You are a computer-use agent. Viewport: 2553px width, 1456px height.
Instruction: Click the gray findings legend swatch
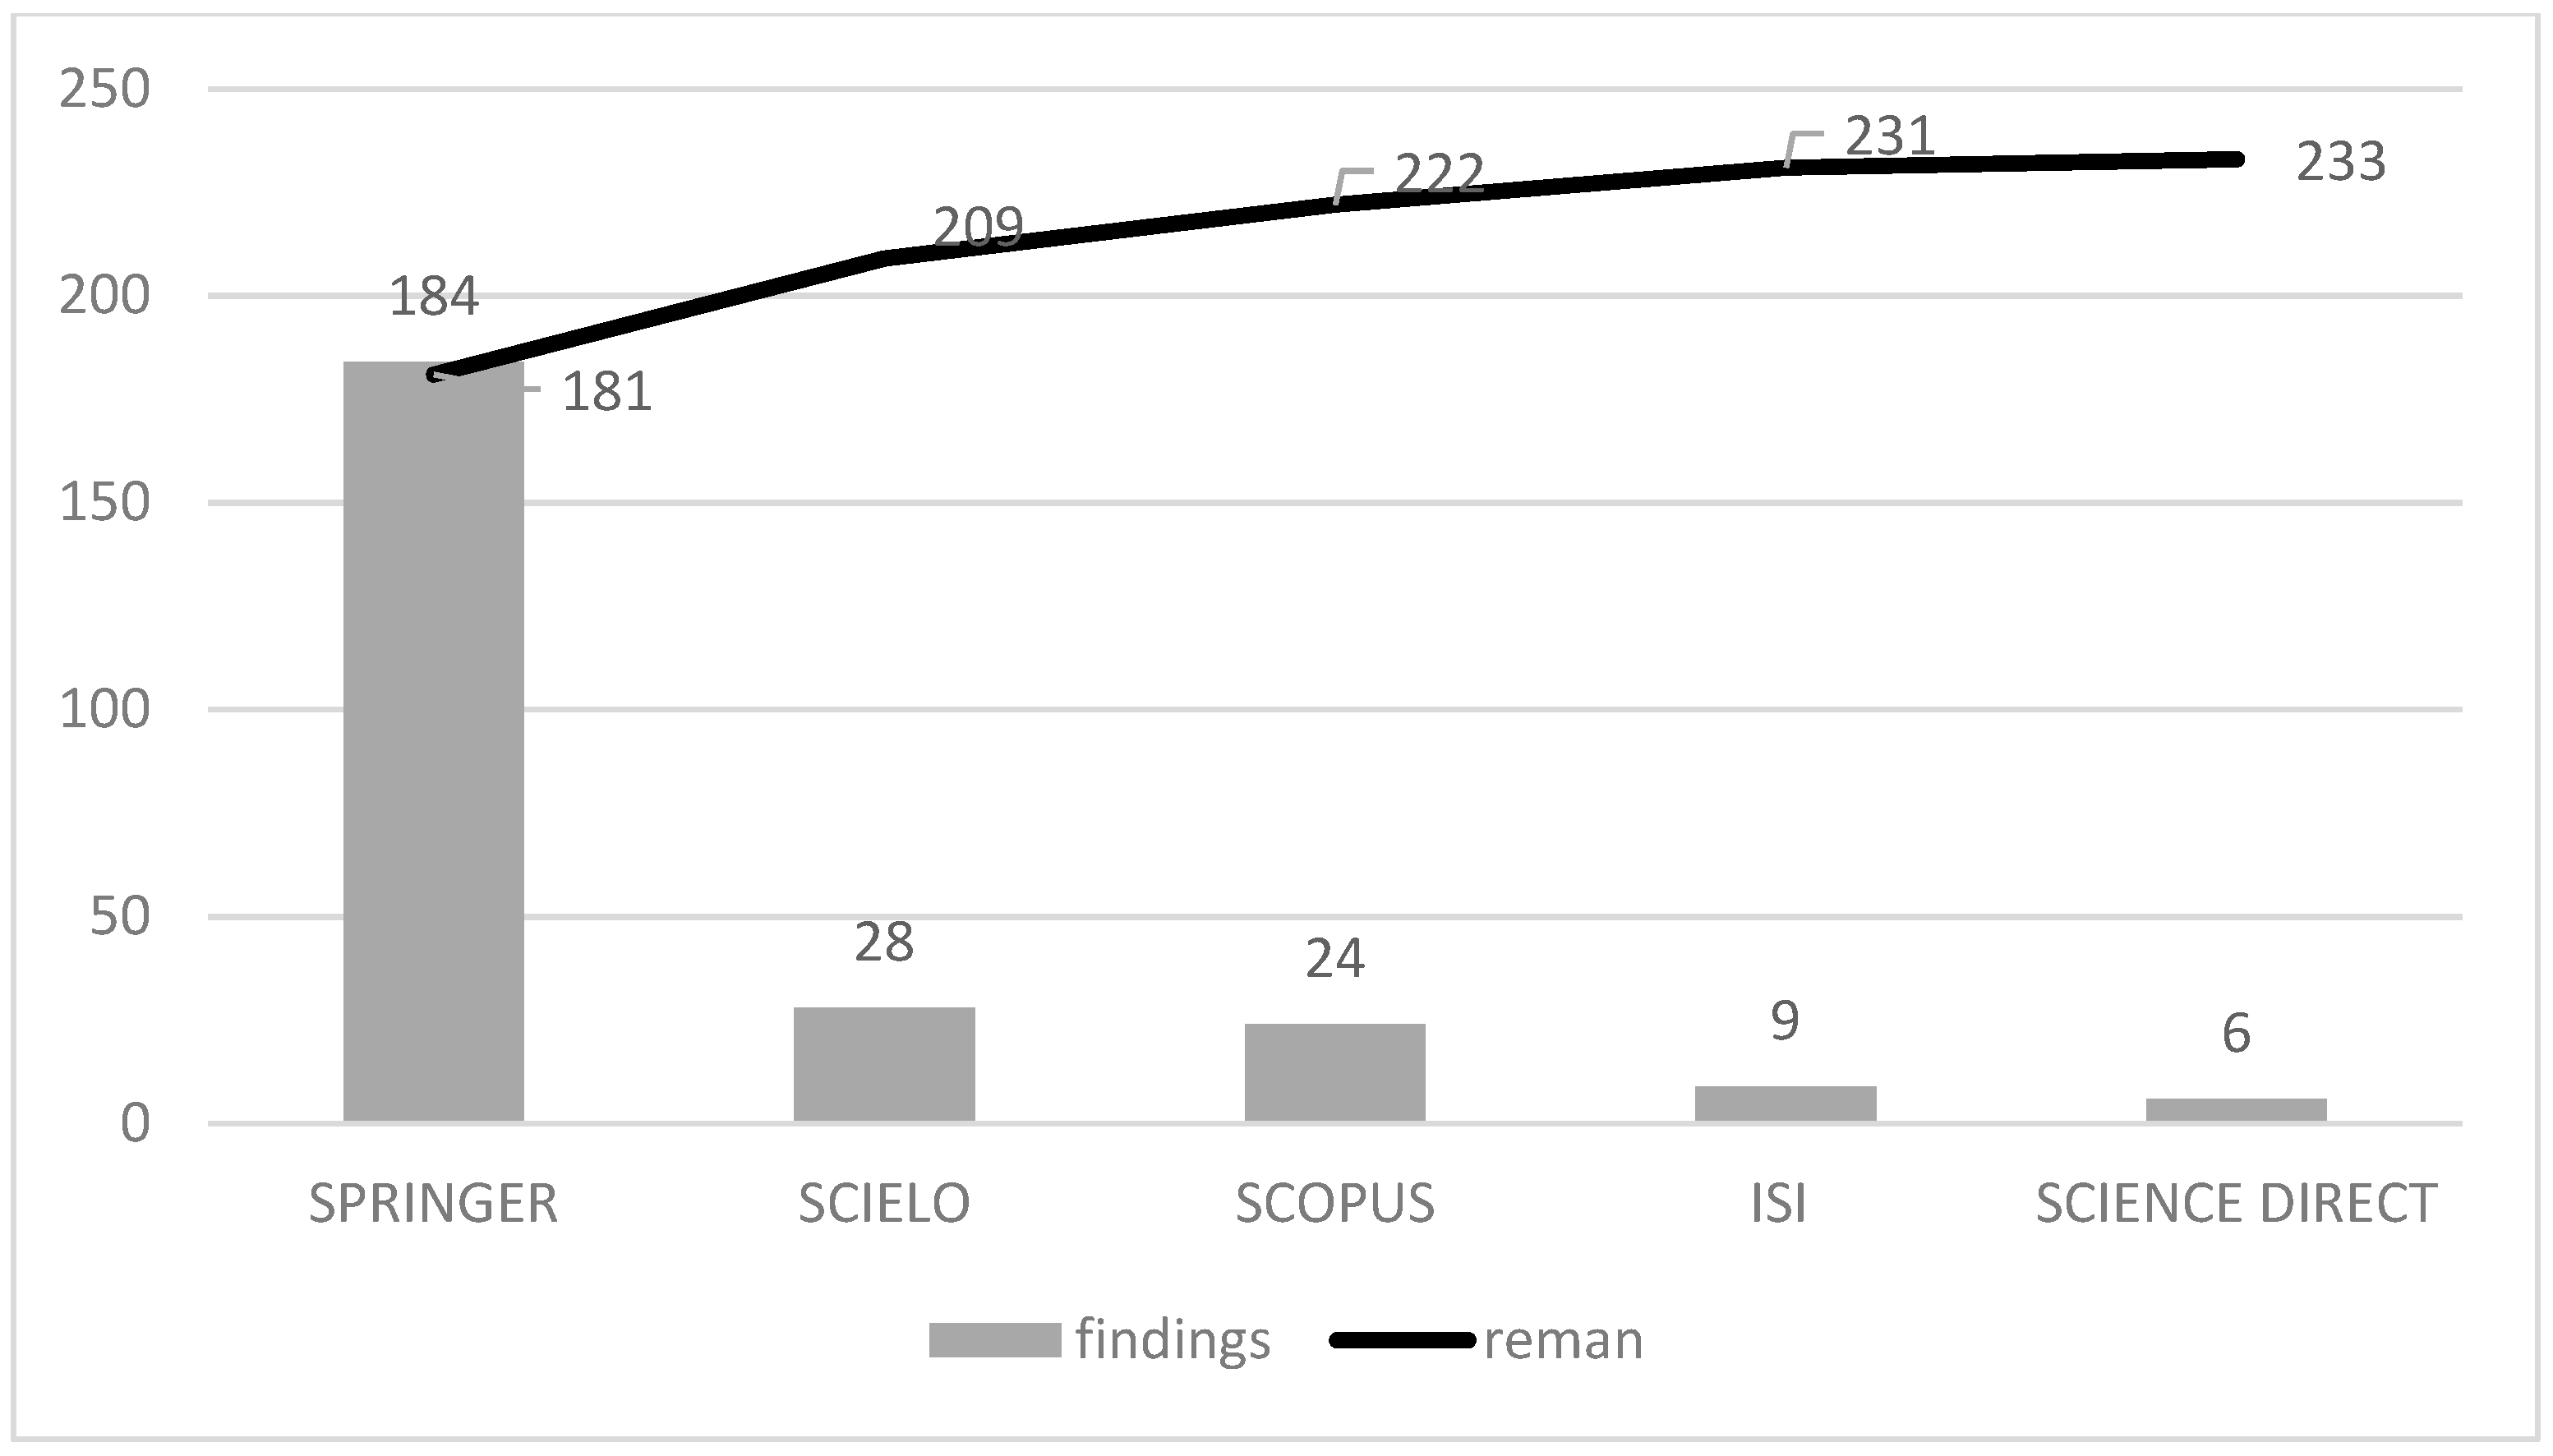click(x=994, y=1339)
